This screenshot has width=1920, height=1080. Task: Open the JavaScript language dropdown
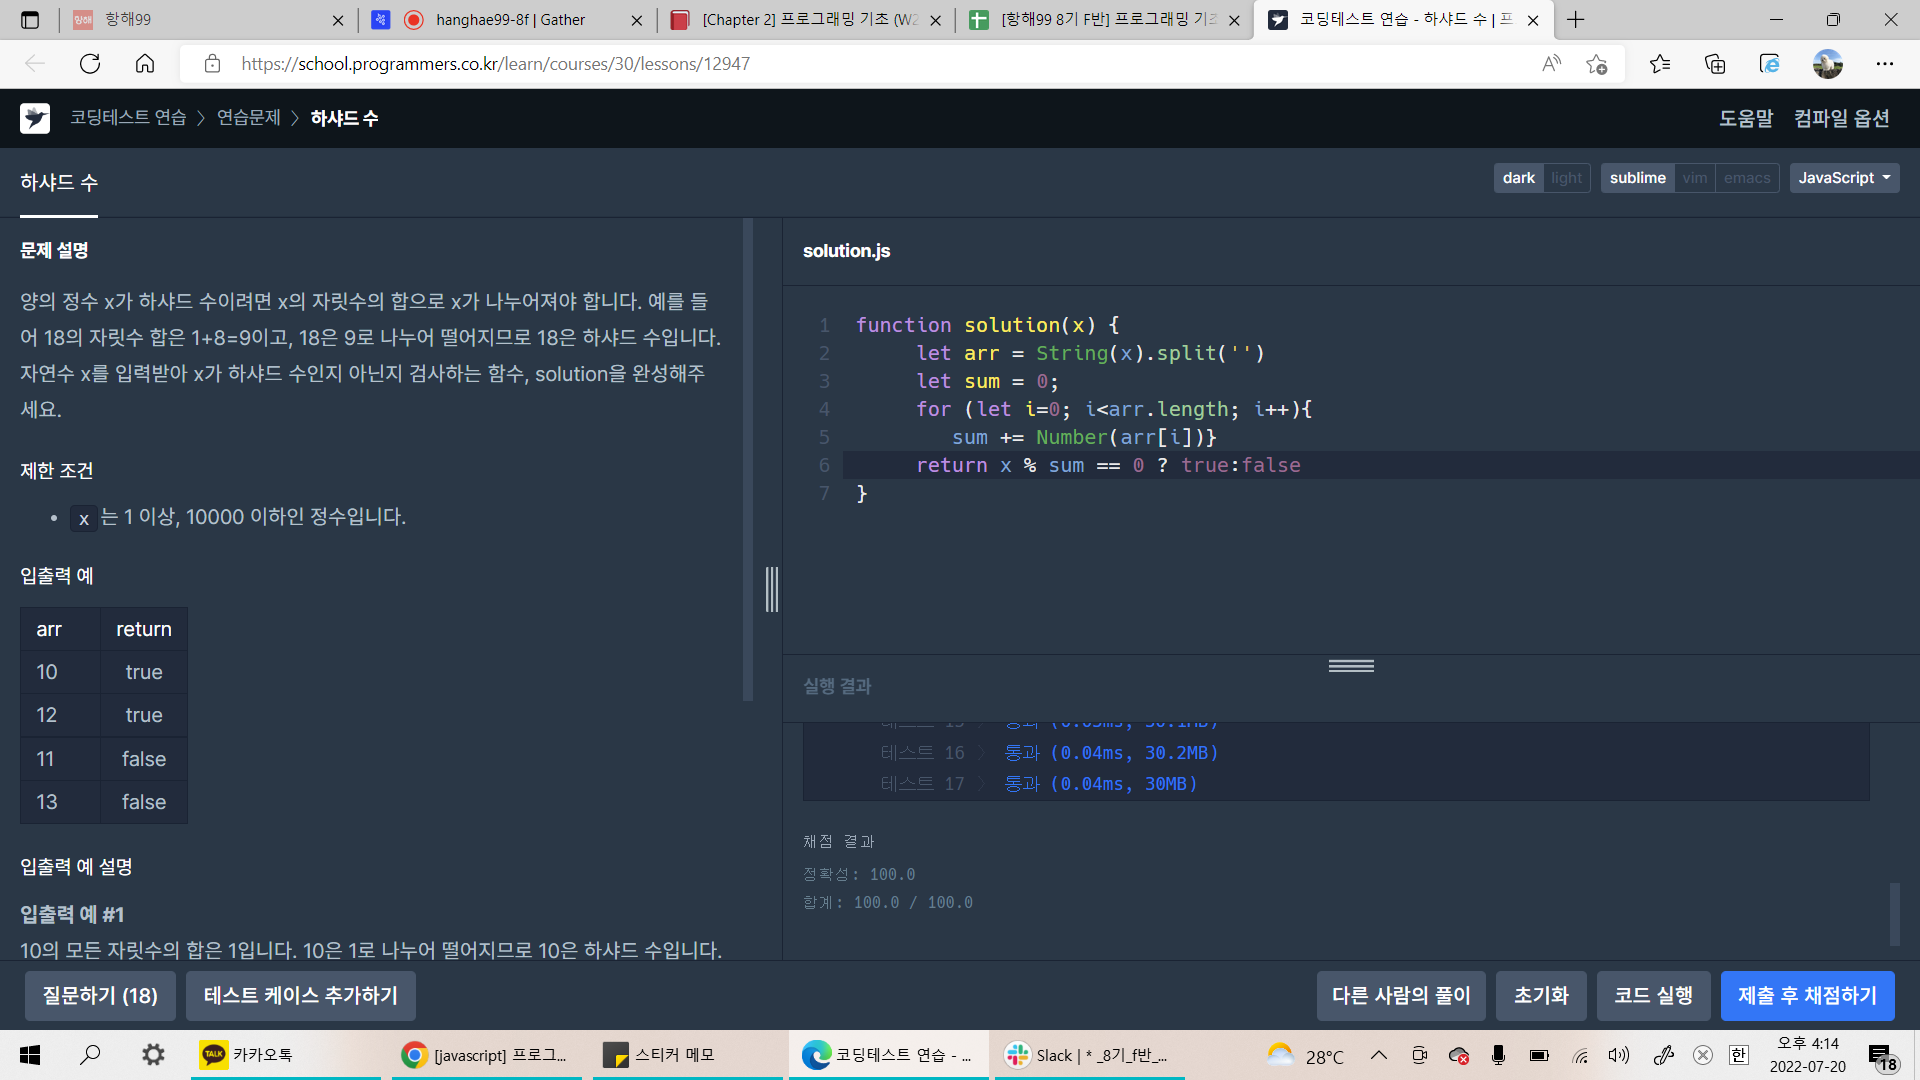click(x=1843, y=178)
